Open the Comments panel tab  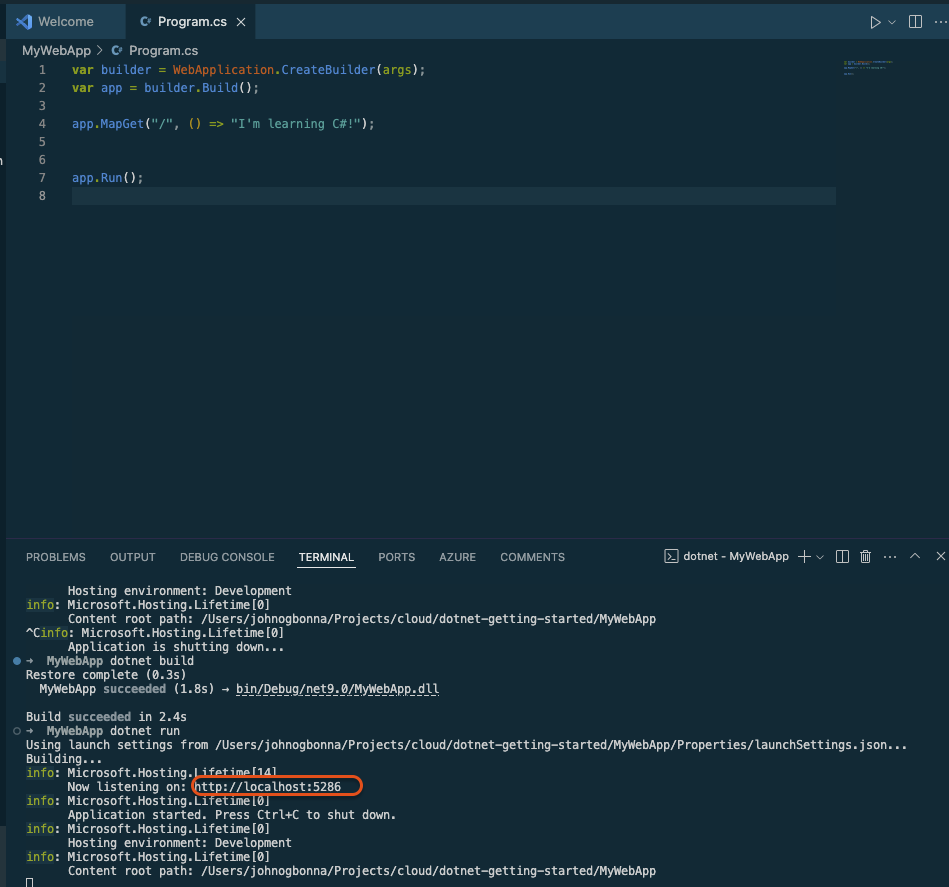532,557
